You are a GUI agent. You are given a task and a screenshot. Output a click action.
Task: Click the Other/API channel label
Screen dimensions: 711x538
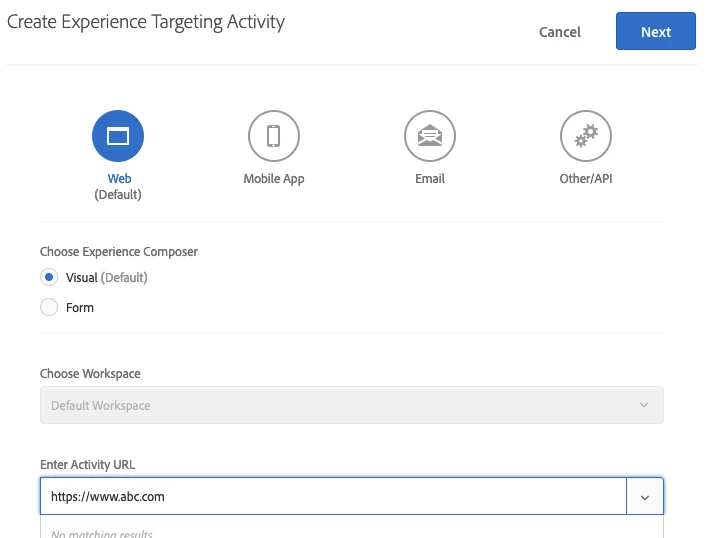tap(586, 179)
